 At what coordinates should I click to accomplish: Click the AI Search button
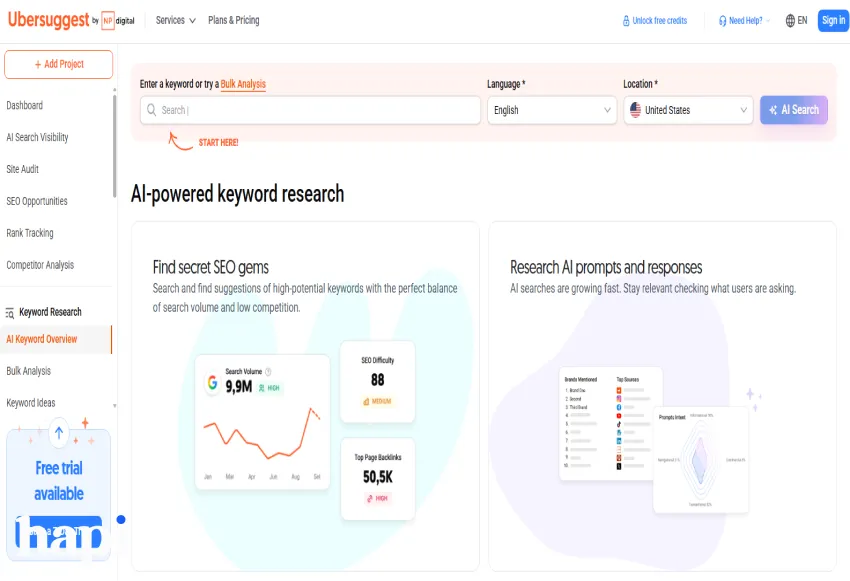tap(794, 110)
